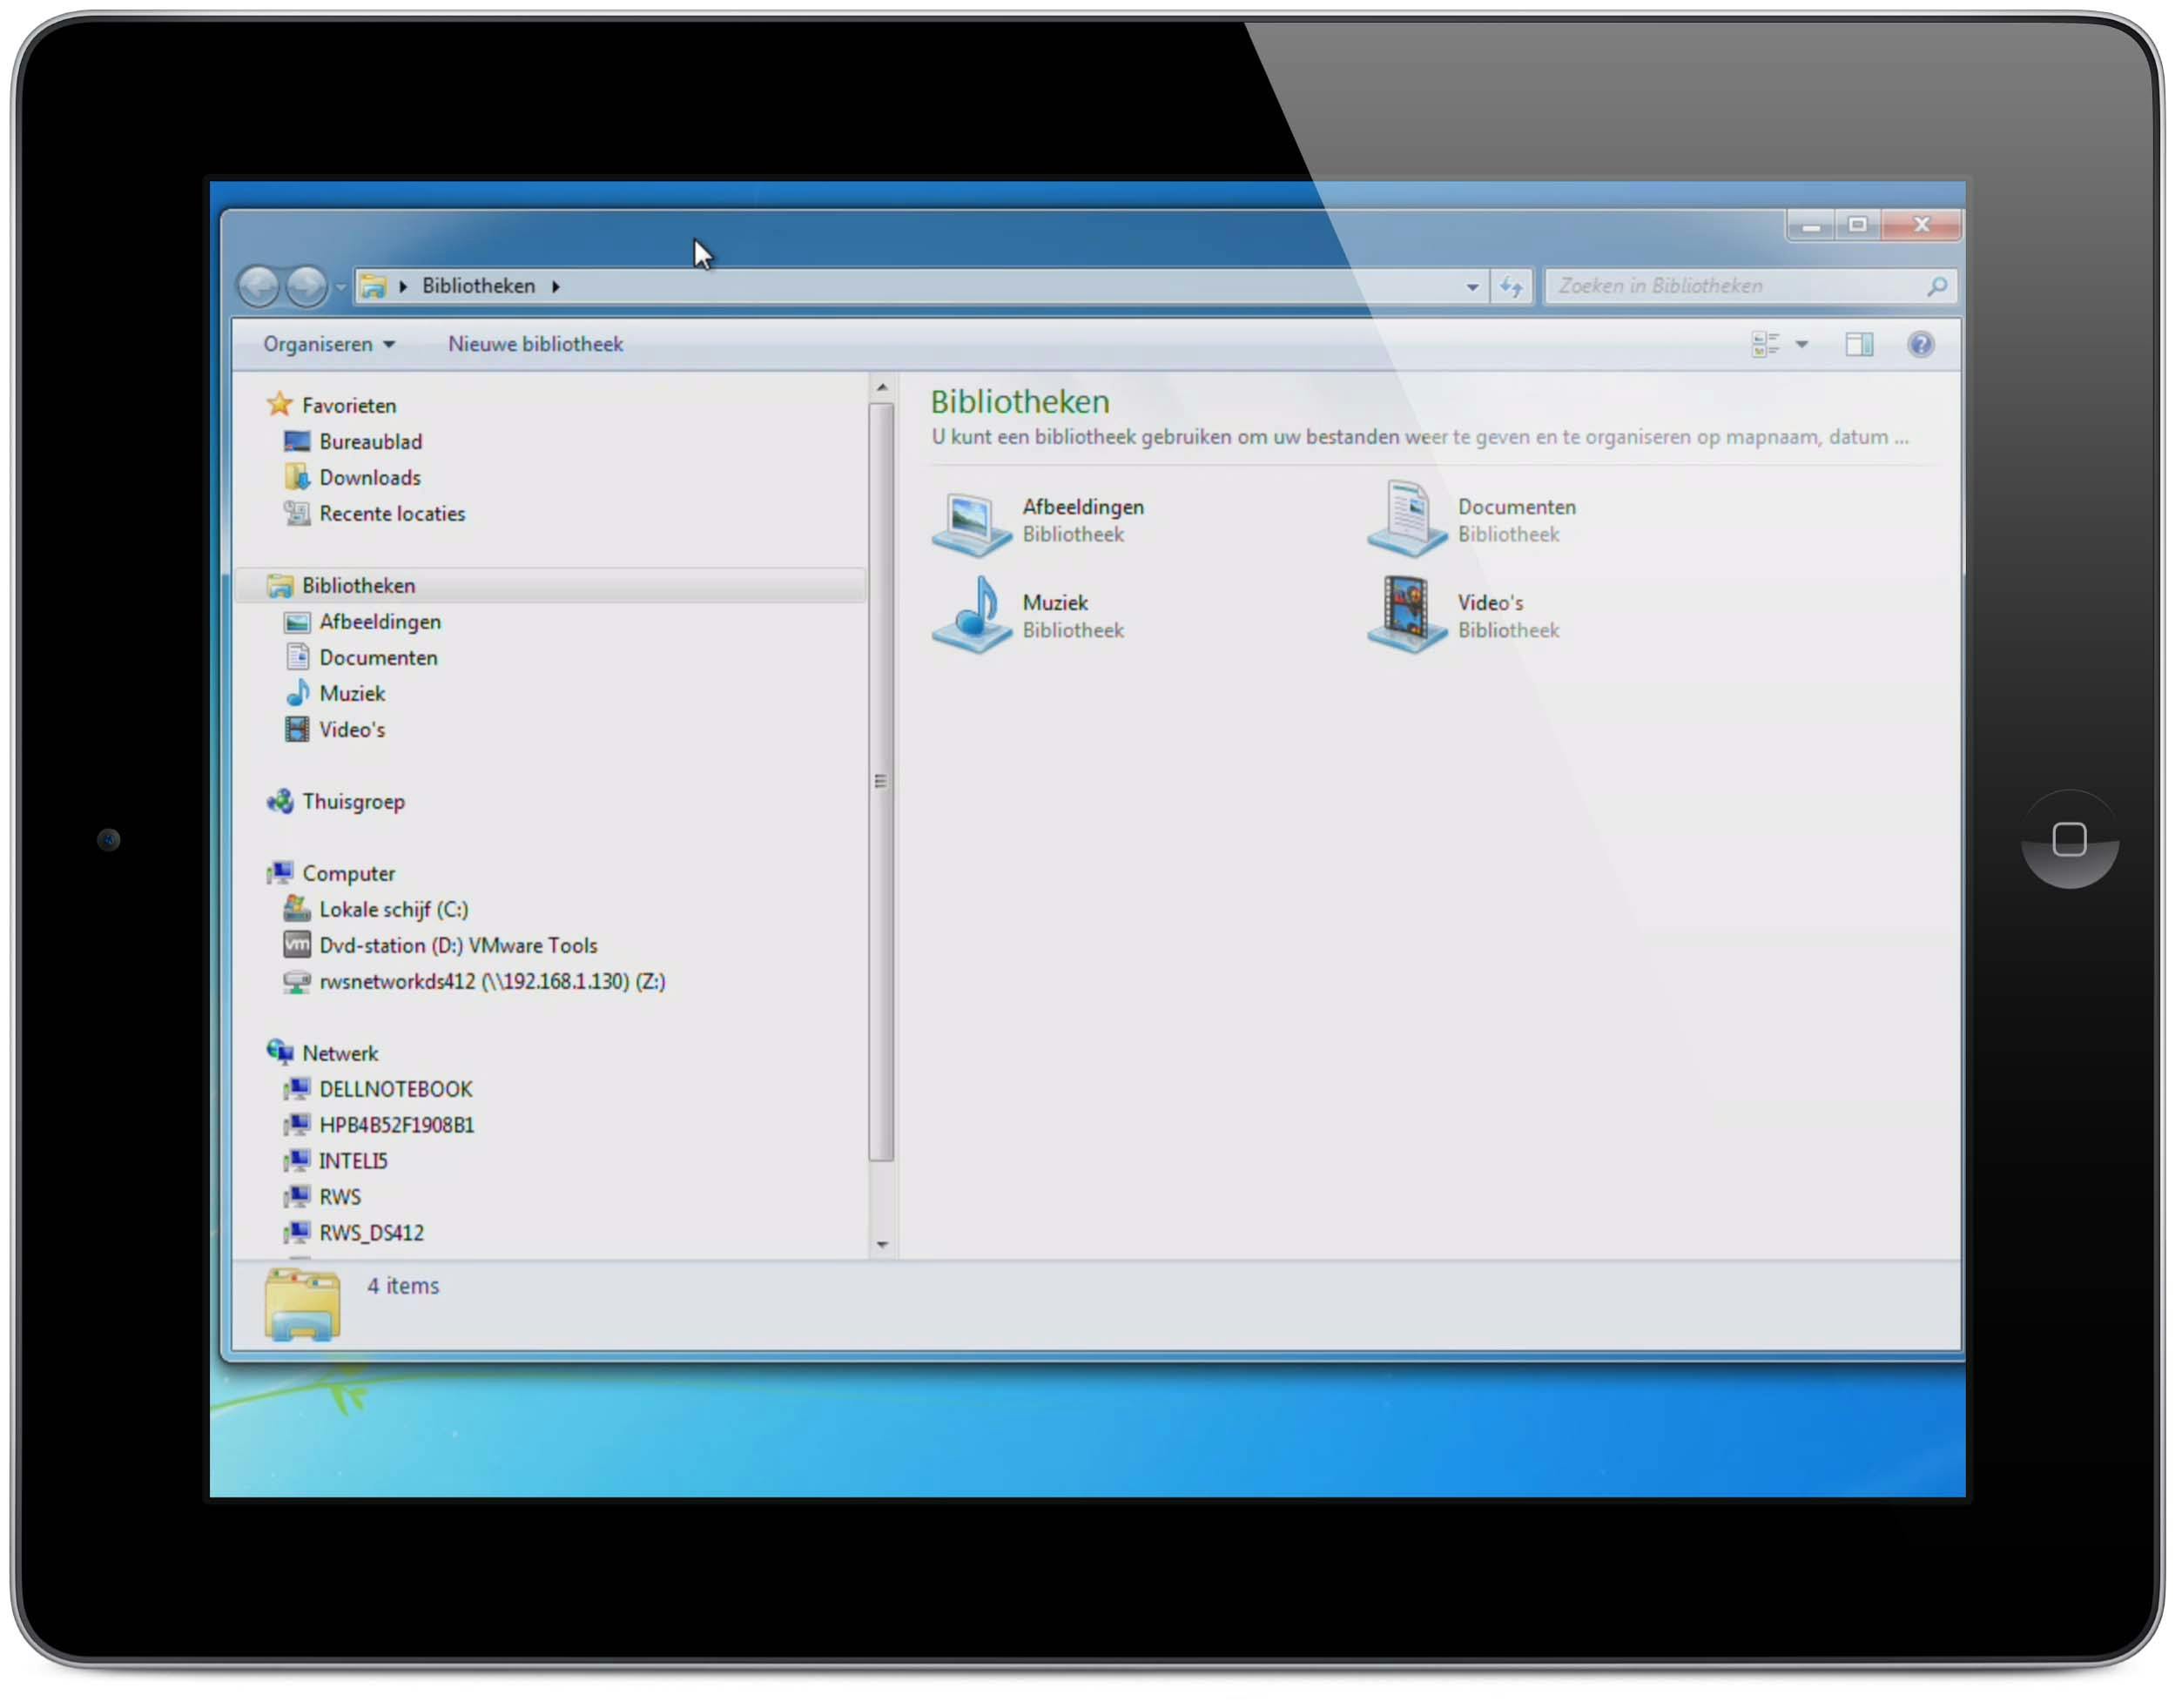Toggle the preview pane button
Screen dimensions: 2175x1708
point(1859,345)
